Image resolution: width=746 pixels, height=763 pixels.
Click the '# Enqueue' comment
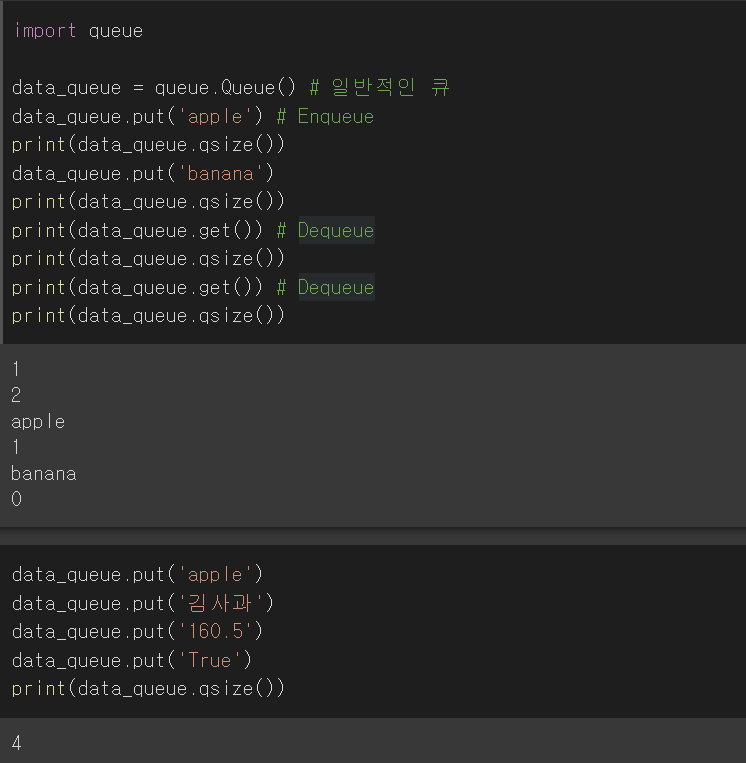point(325,117)
